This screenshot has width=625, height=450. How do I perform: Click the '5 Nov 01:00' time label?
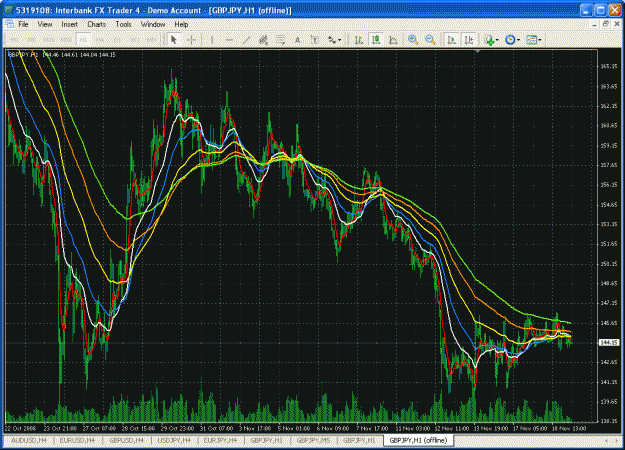294,428
